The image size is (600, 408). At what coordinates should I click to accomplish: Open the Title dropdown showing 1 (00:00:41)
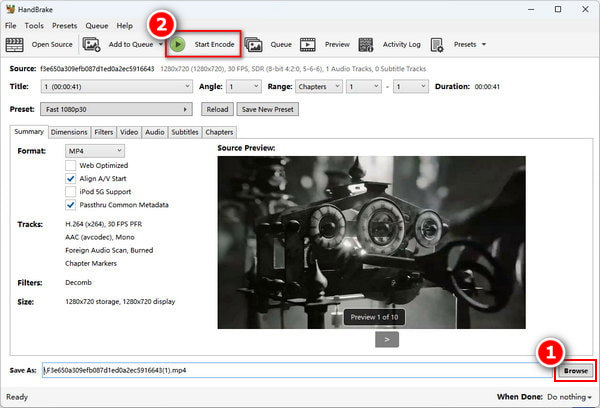pos(117,86)
